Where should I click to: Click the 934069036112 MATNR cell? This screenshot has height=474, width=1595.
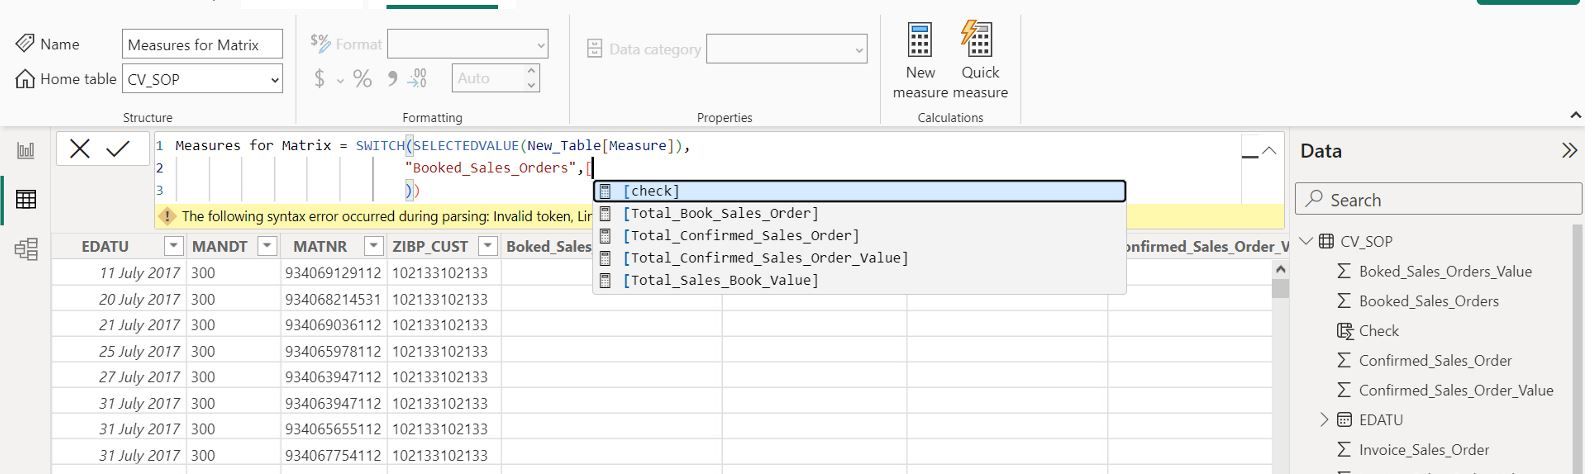(333, 325)
